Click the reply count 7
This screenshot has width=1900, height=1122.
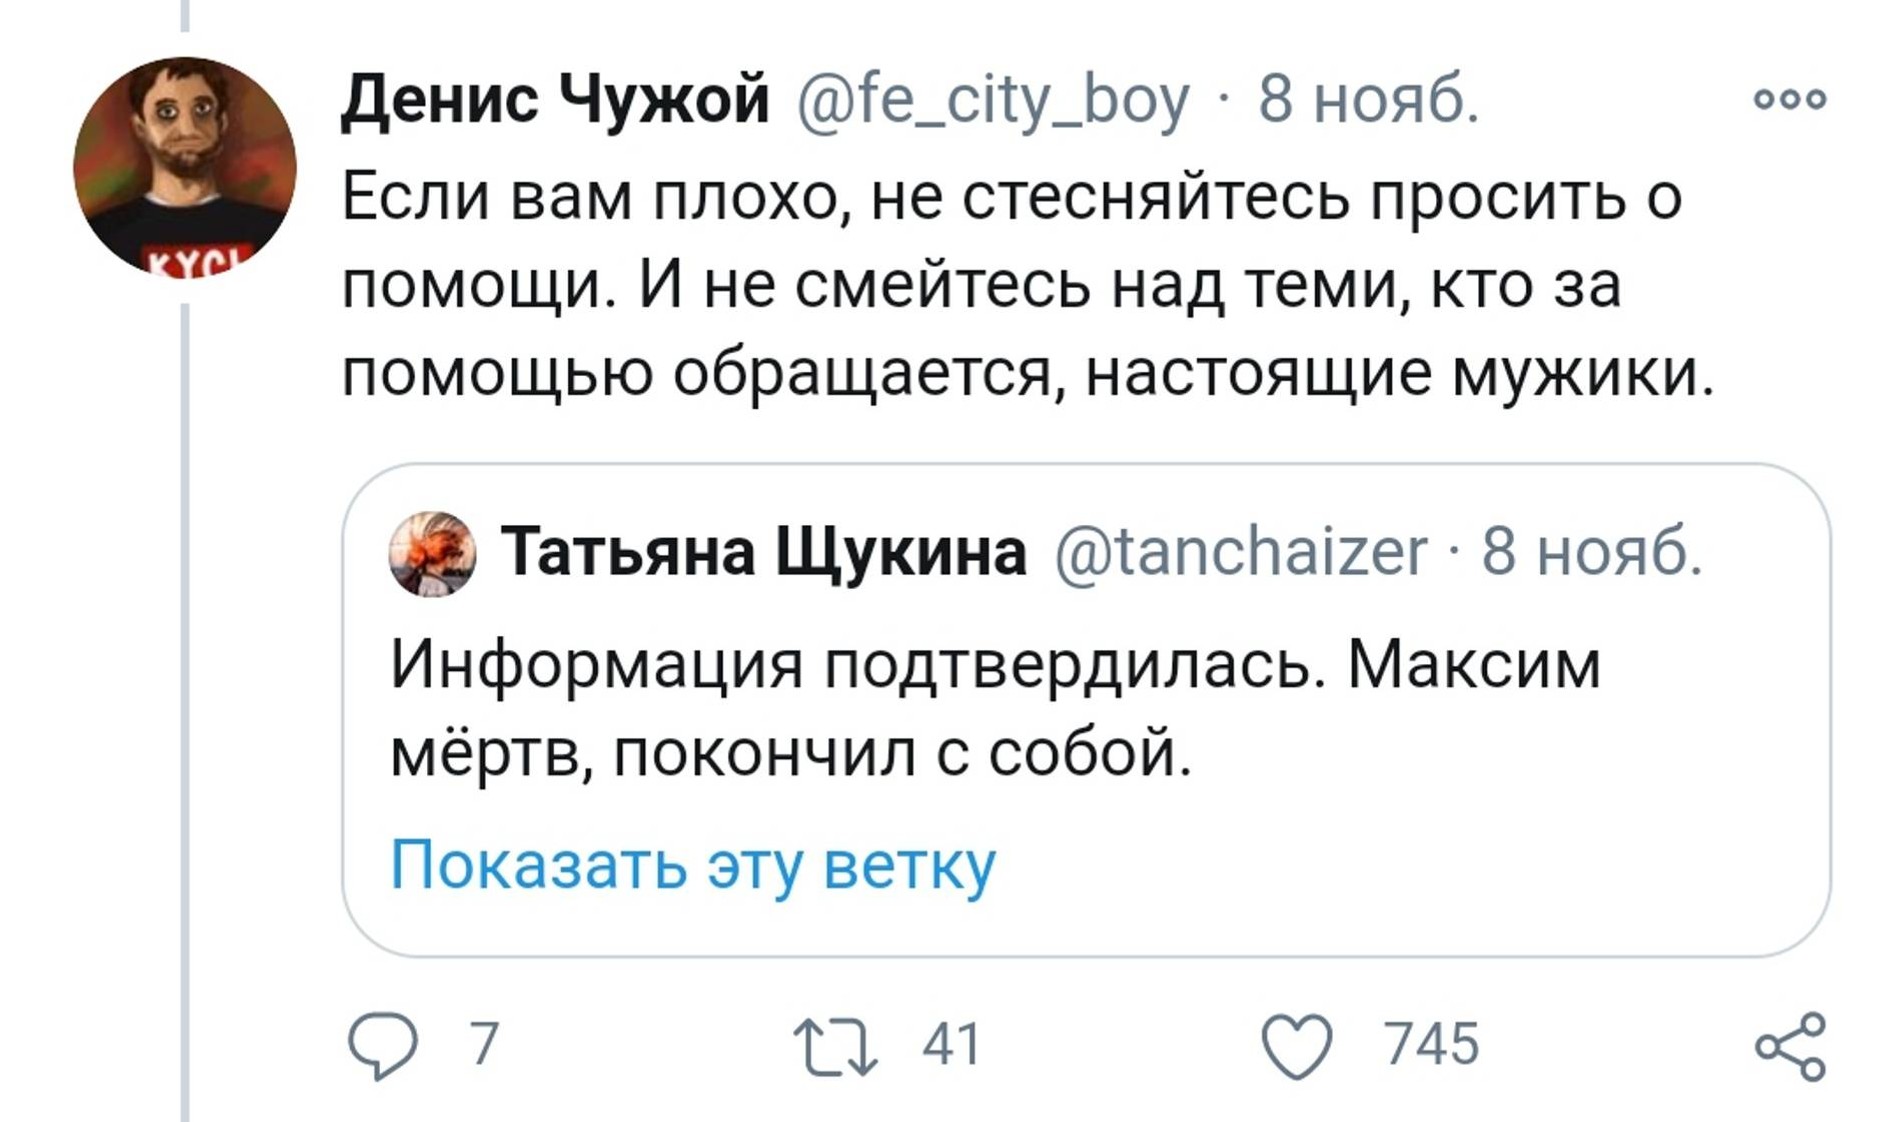click(x=484, y=1044)
